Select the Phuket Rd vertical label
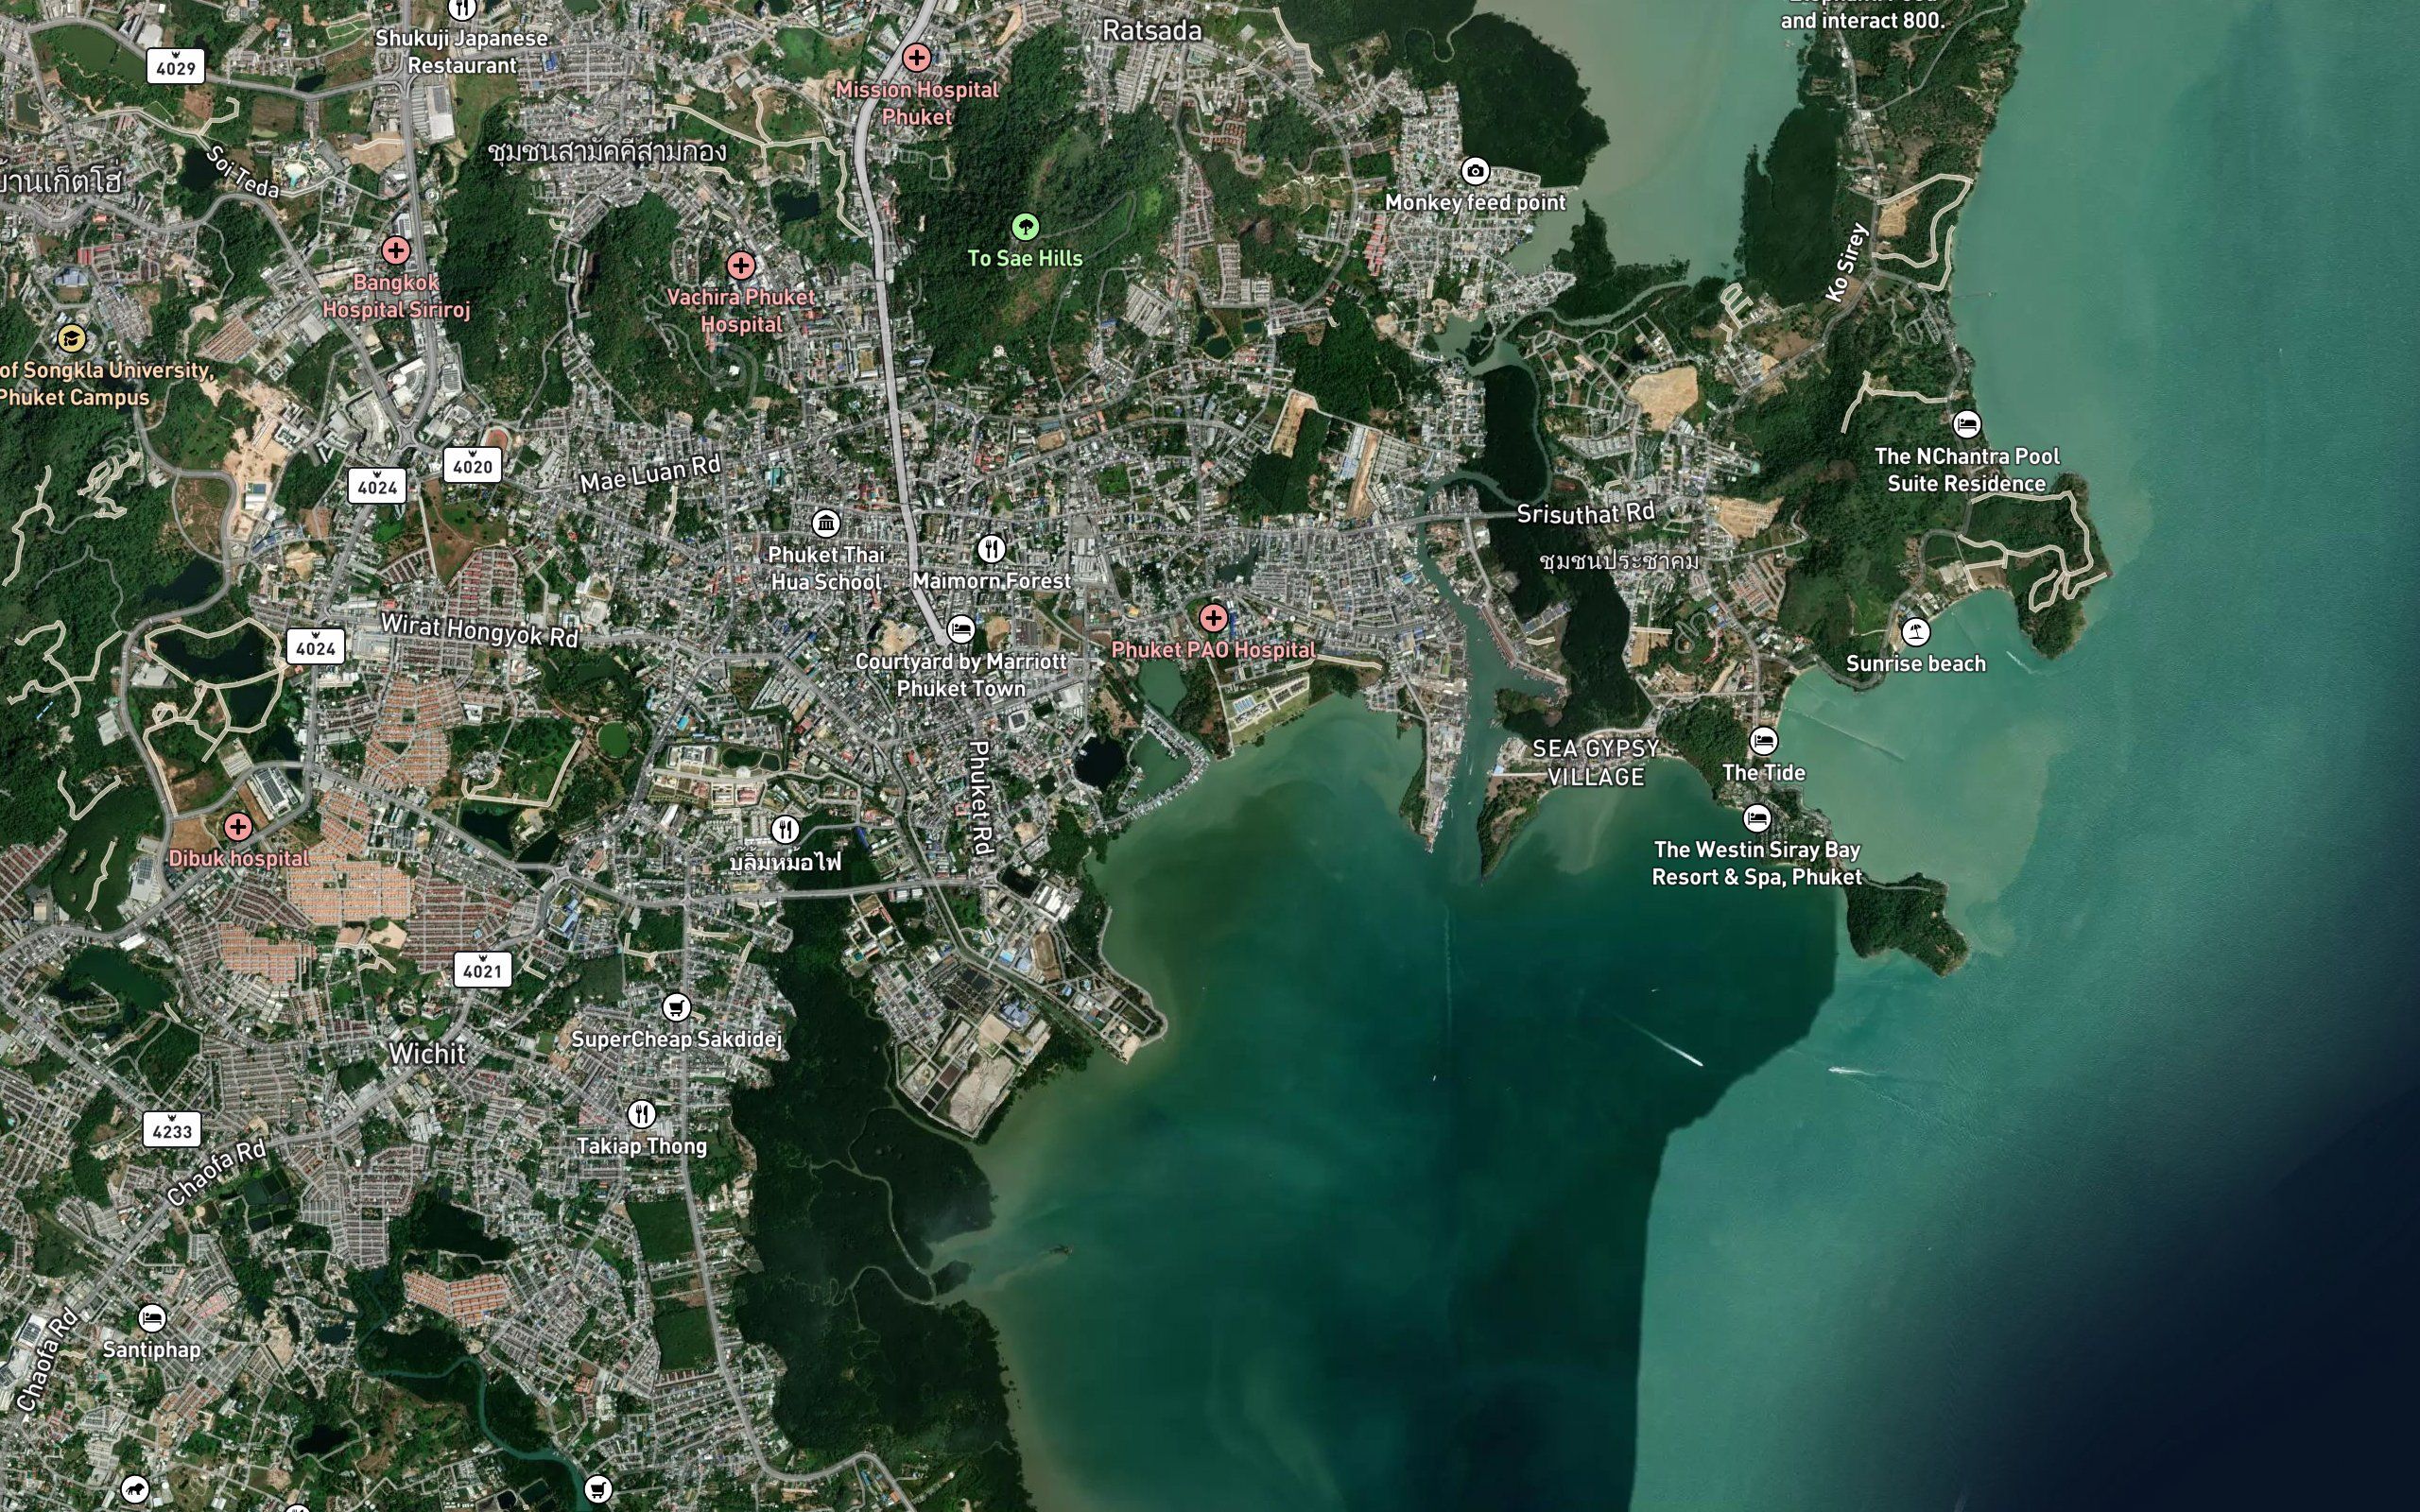Image resolution: width=2420 pixels, height=1512 pixels. tap(981, 797)
